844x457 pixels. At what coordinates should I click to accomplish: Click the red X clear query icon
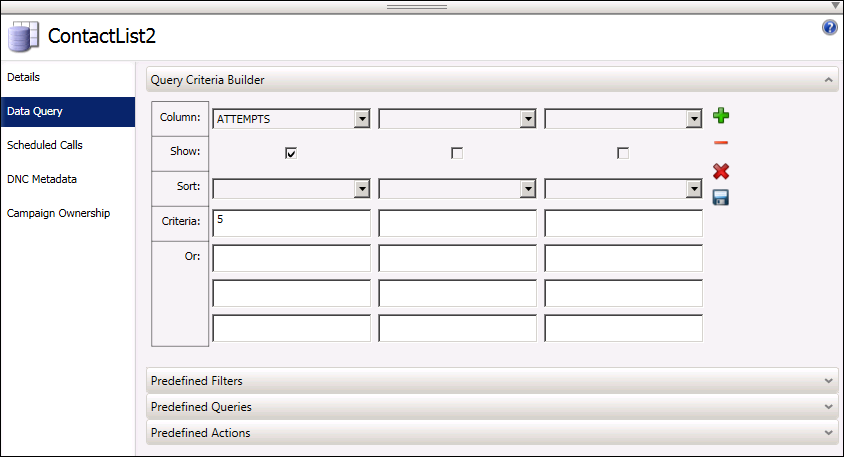pyautogui.click(x=721, y=171)
